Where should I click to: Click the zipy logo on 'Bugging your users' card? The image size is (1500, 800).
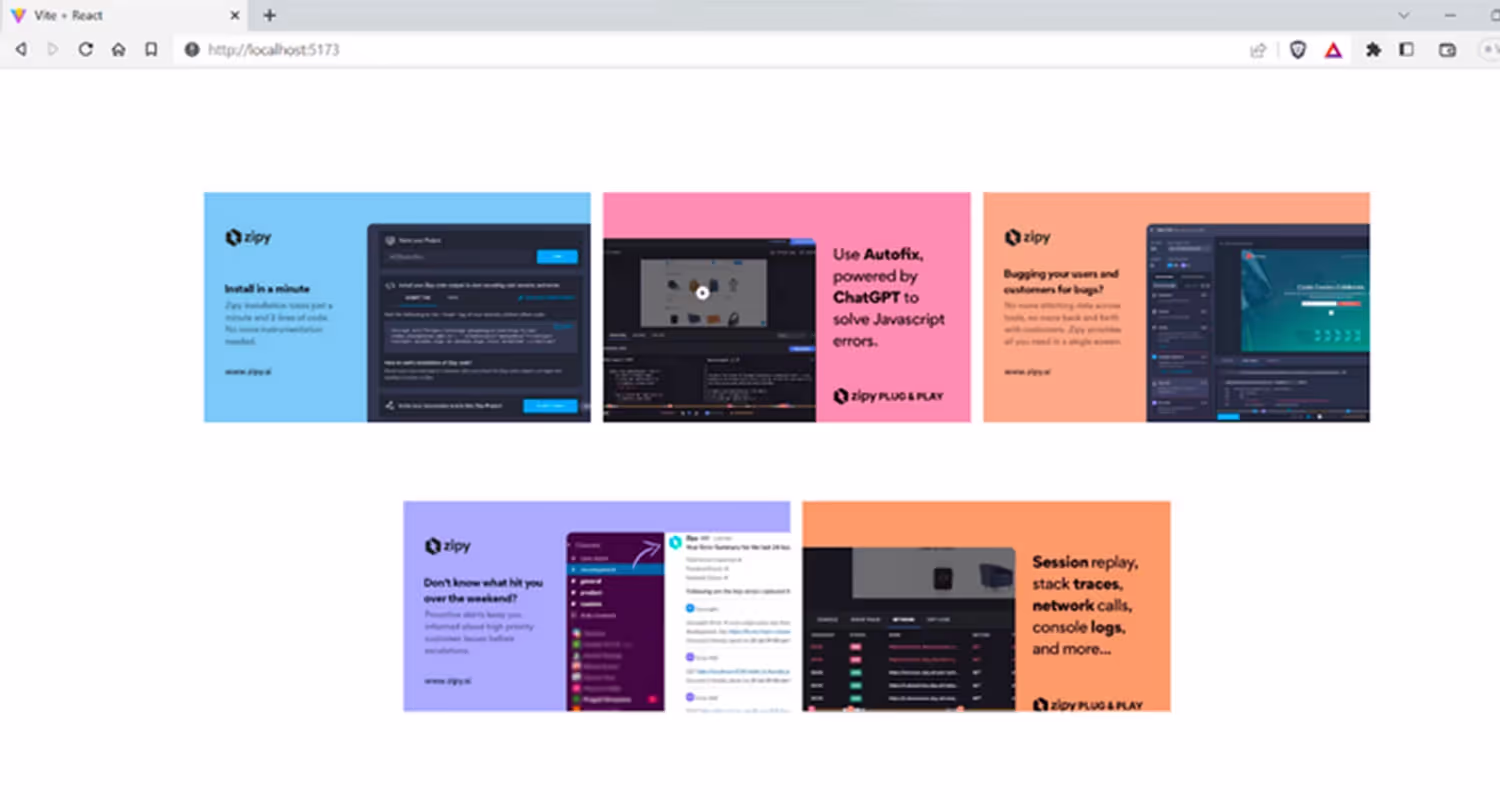tap(1027, 237)
